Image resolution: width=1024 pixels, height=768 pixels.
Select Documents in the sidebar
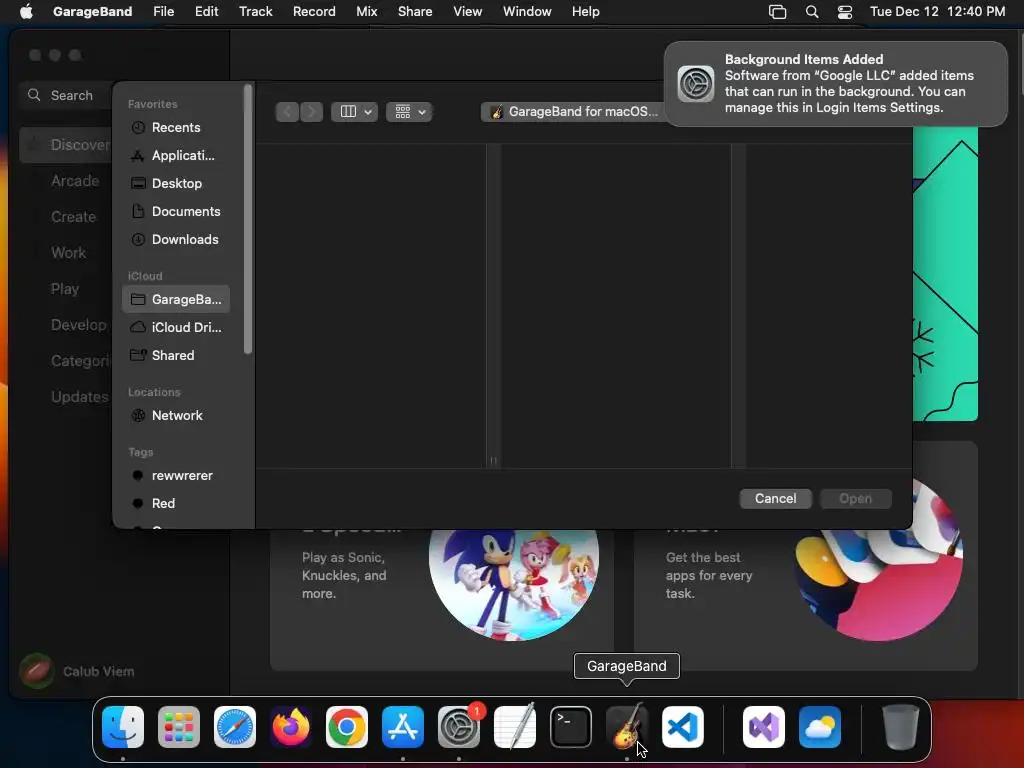pos(176,212)
